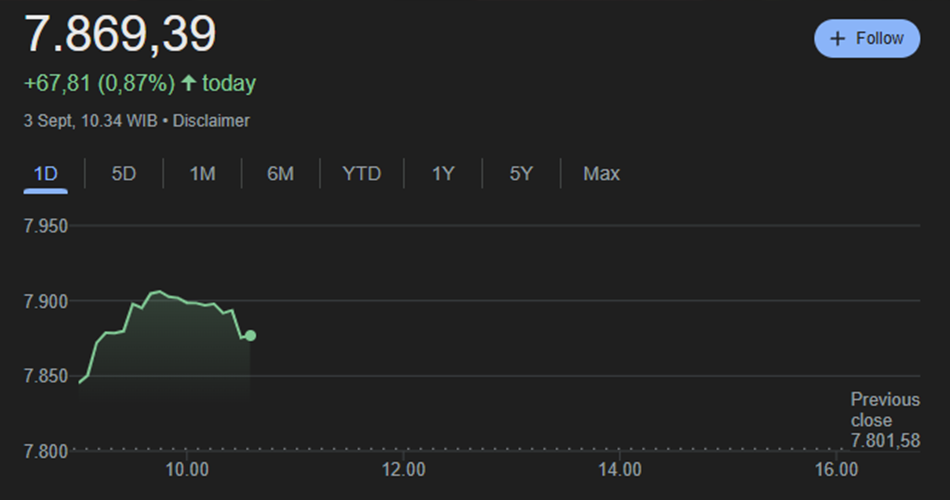Click the 12.00 time axis label

pos(403,470)
